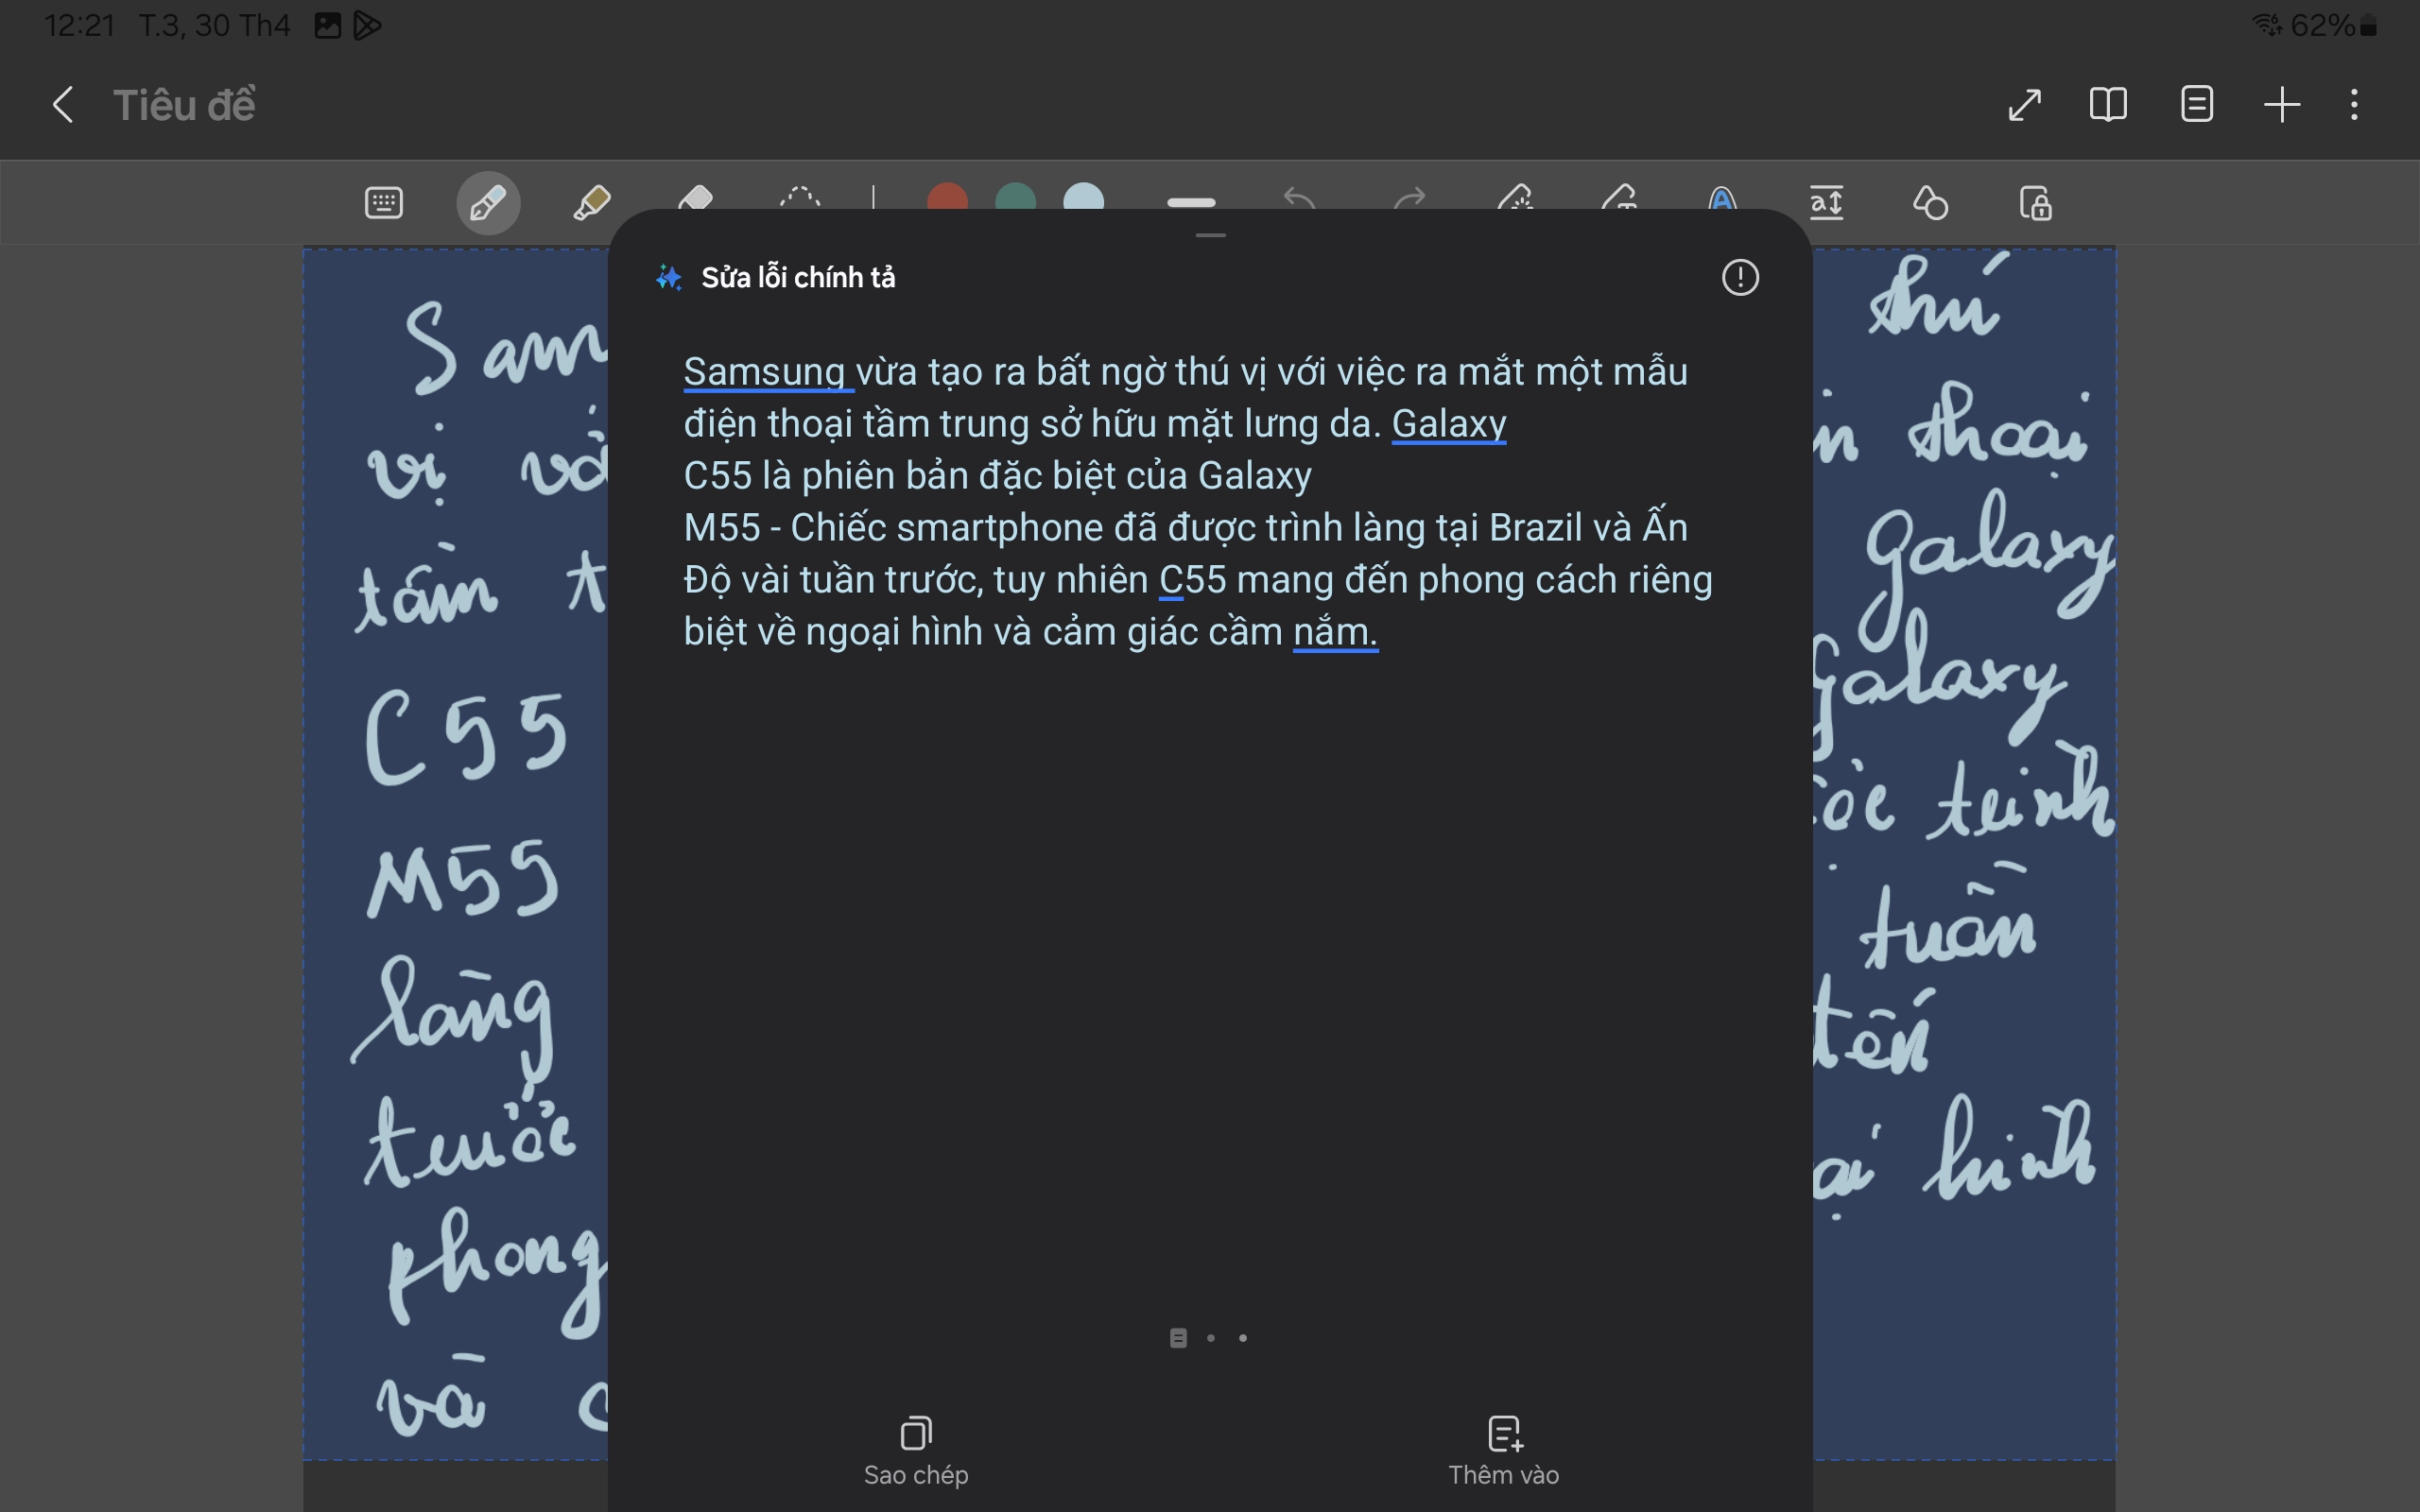
Task: Toggle the page lock icon
Action: 2036,203
